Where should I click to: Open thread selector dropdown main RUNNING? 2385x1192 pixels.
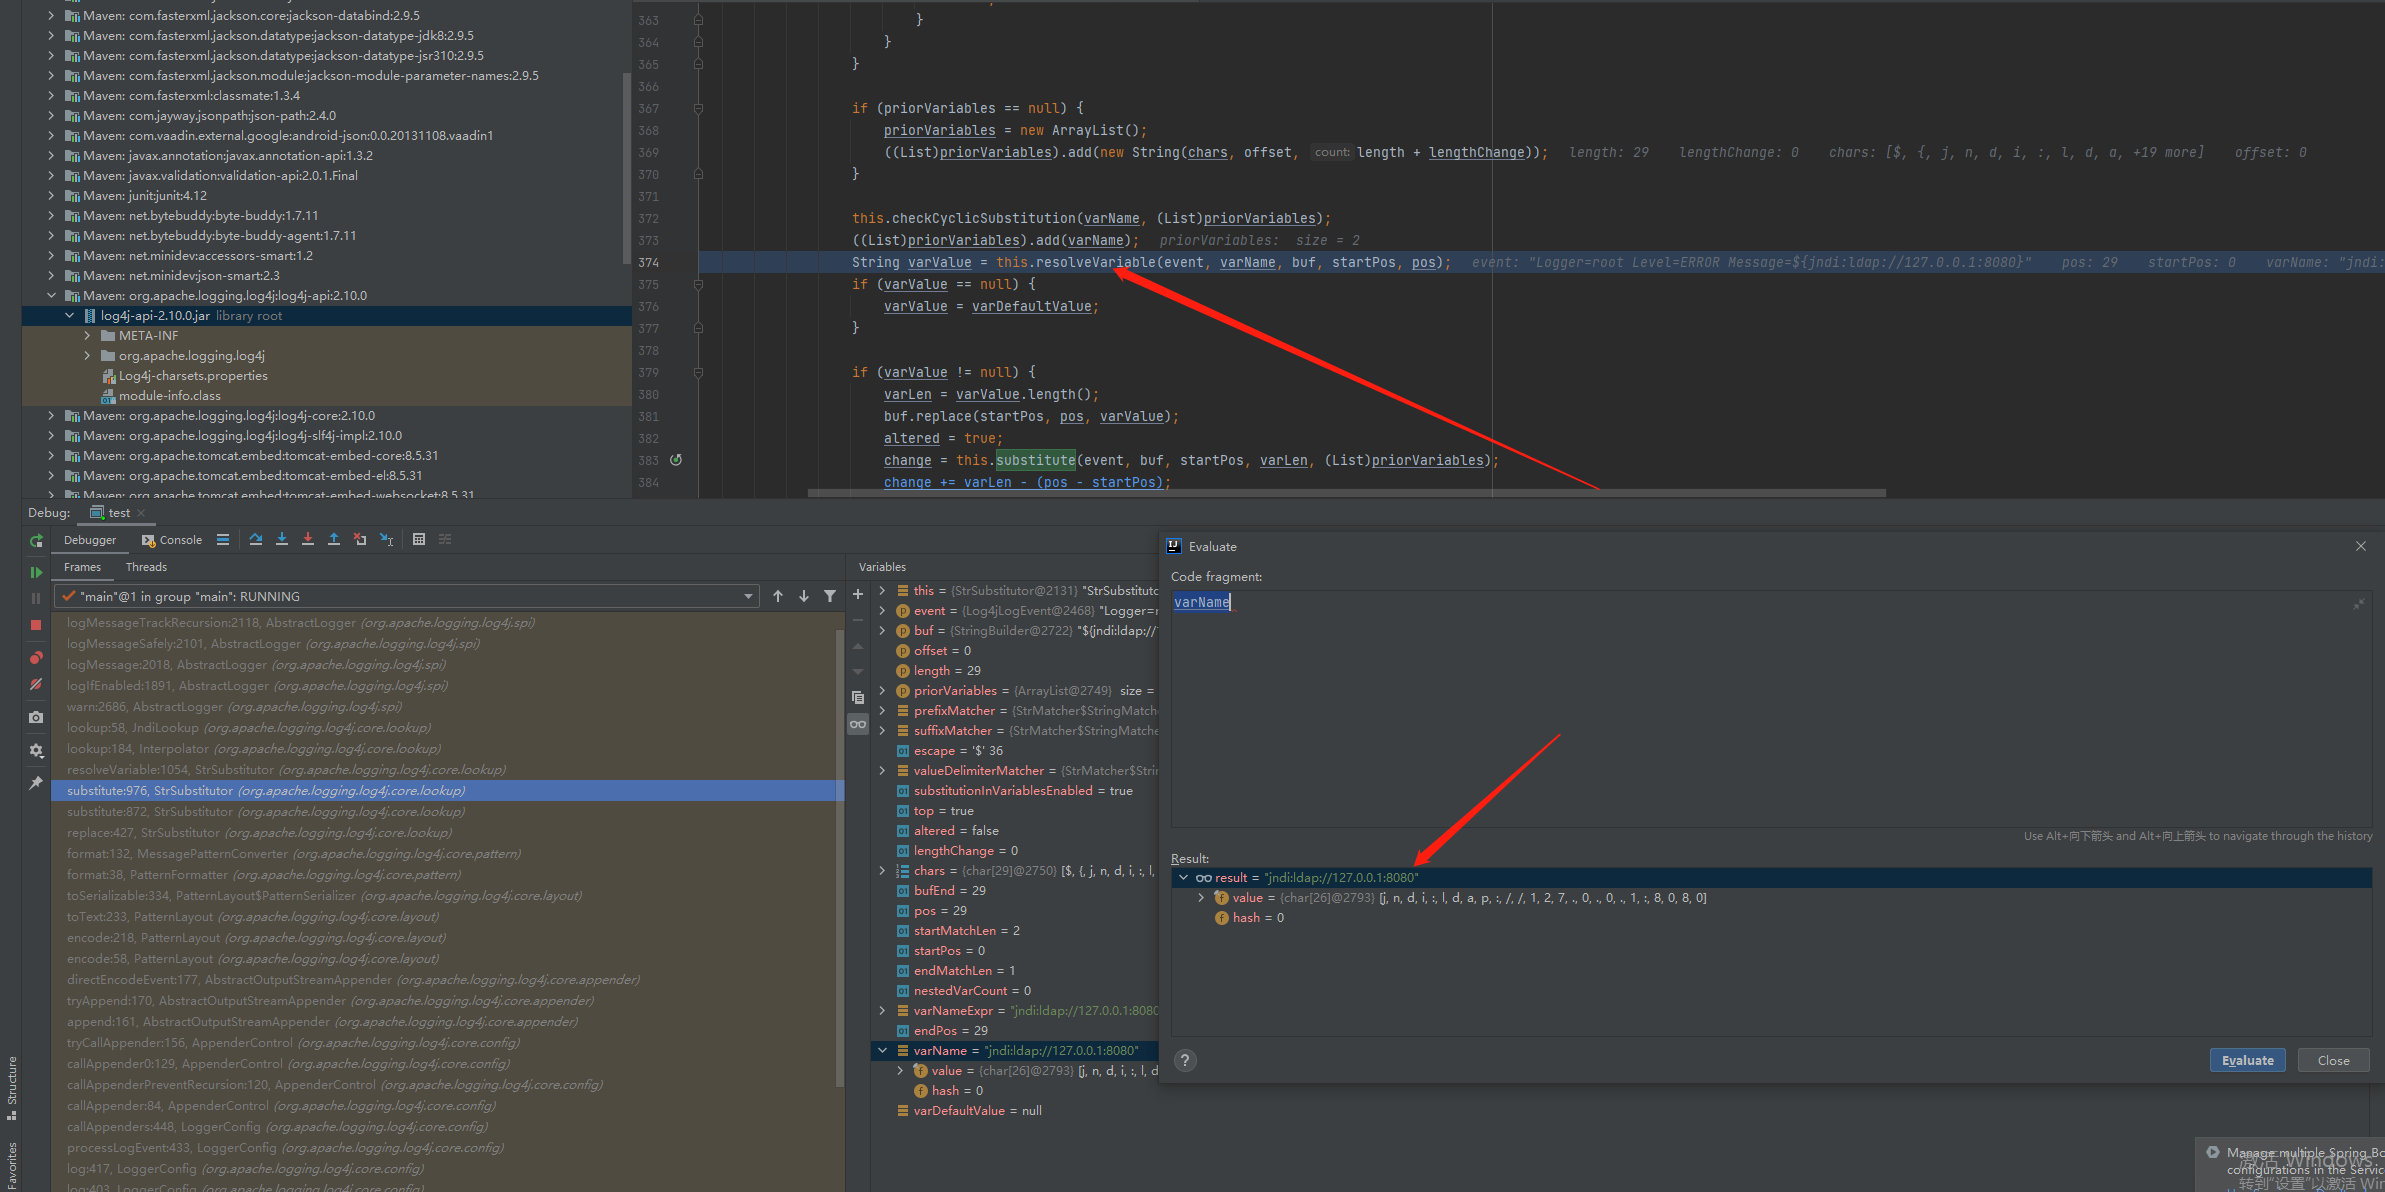click(406, 596)
